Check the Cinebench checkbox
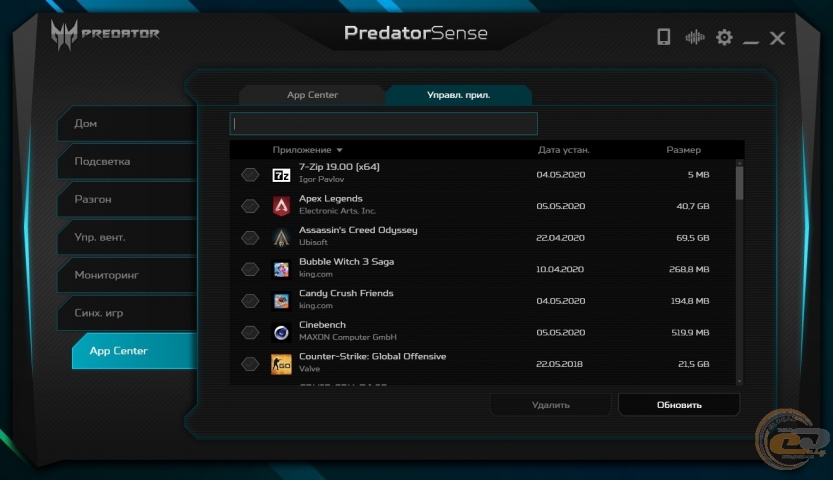The width and height of the screenshot is (833, 480). 250,332
